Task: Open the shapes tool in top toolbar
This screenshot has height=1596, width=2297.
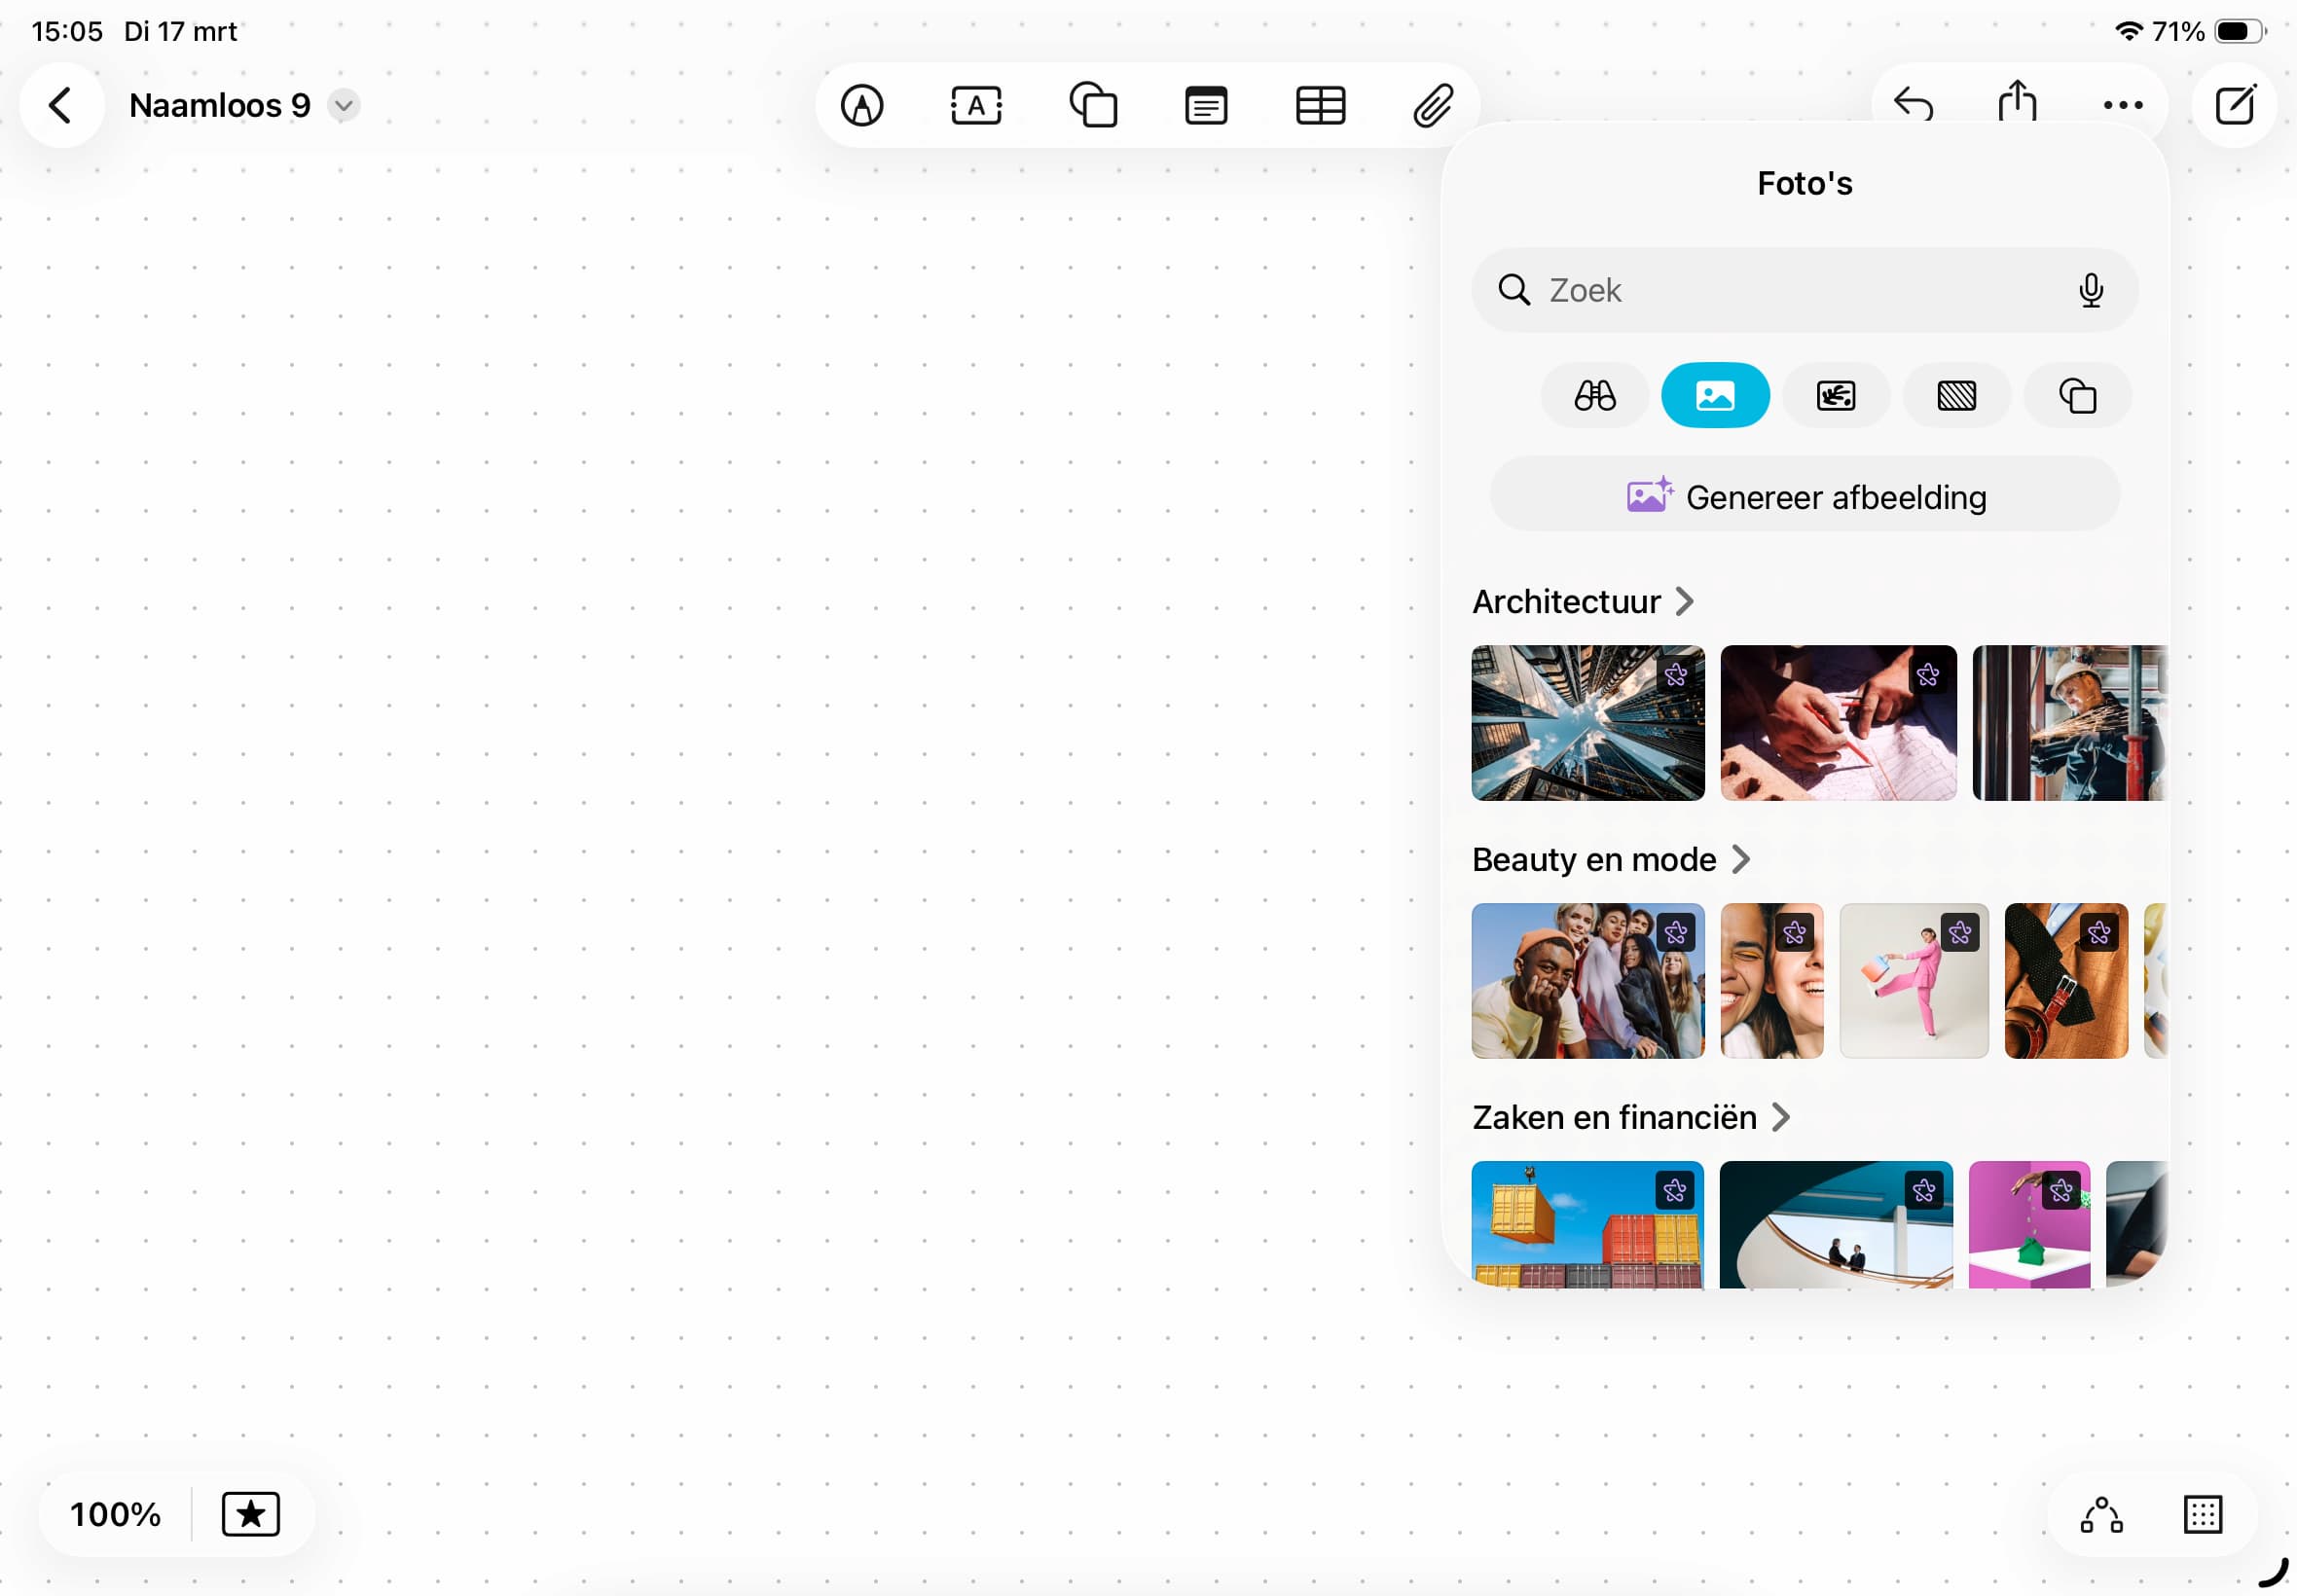Action: point(1092,105)
